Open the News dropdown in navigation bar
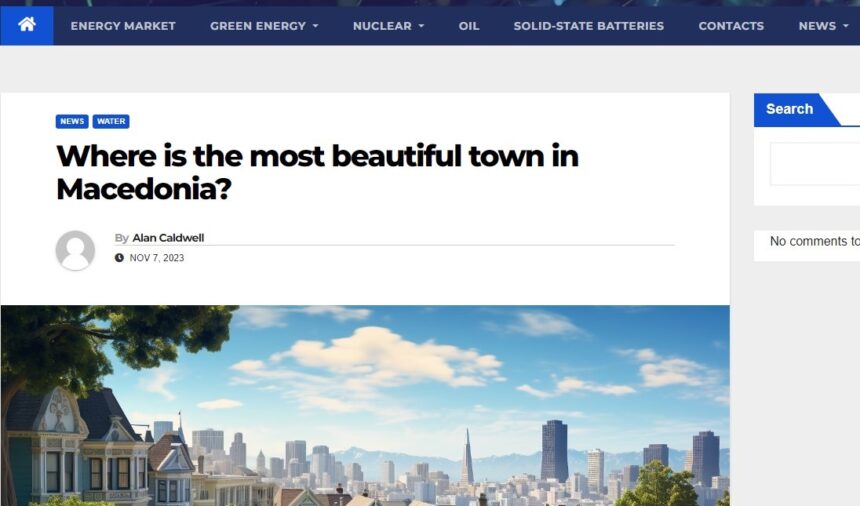Image resolution: width=860 pixels, height=506 pixels. click(x=824, y=26)
